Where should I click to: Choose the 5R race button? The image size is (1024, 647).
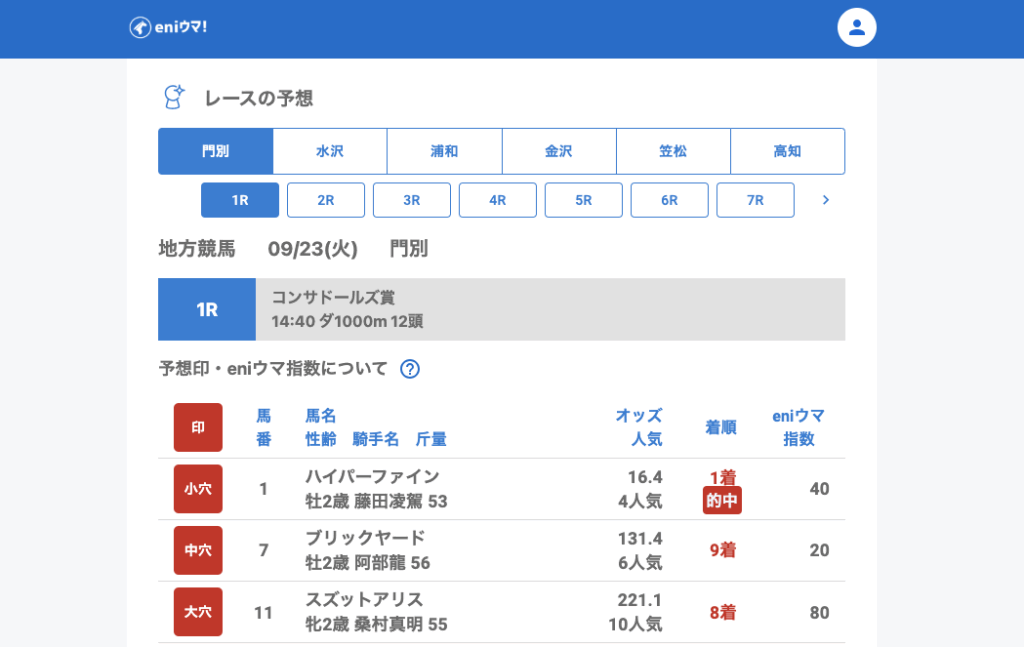583,200
